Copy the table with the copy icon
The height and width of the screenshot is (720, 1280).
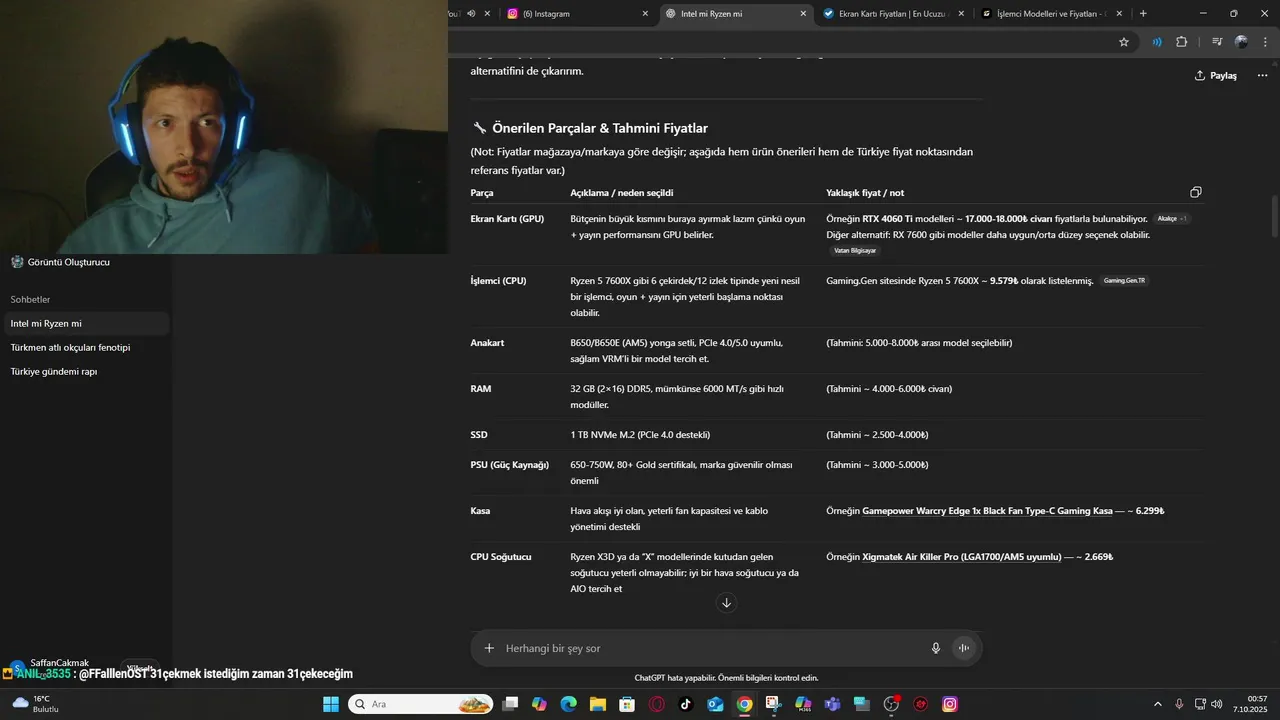[1195, 192]
